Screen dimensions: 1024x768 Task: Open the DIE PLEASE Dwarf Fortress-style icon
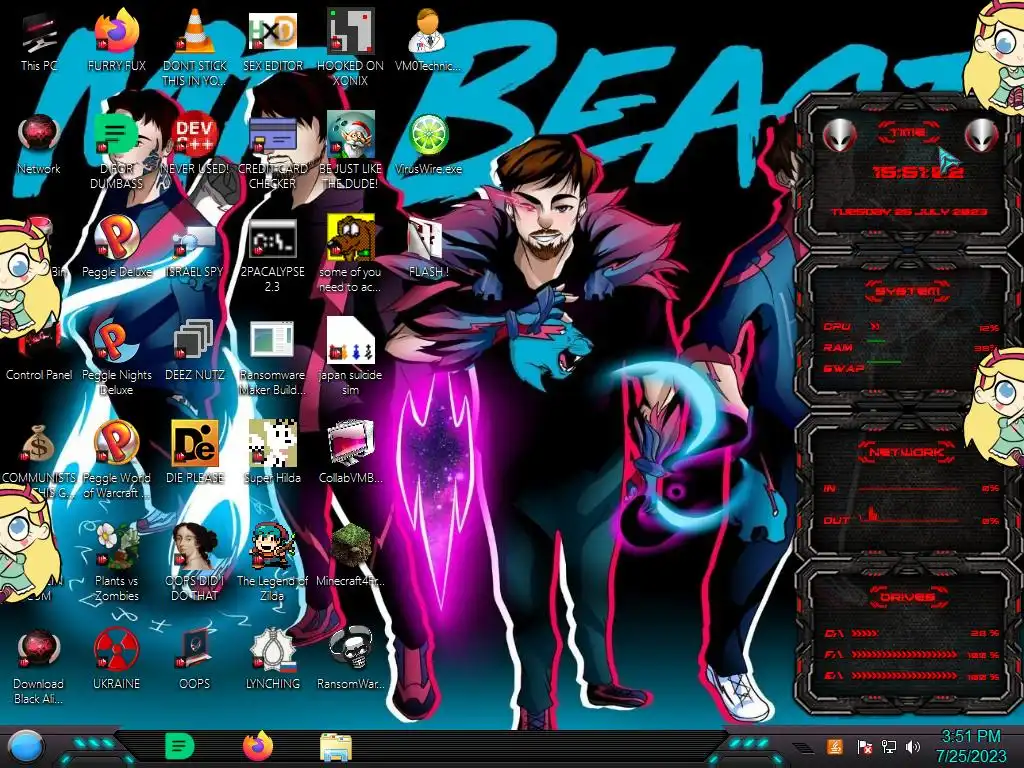pos(194,453)
